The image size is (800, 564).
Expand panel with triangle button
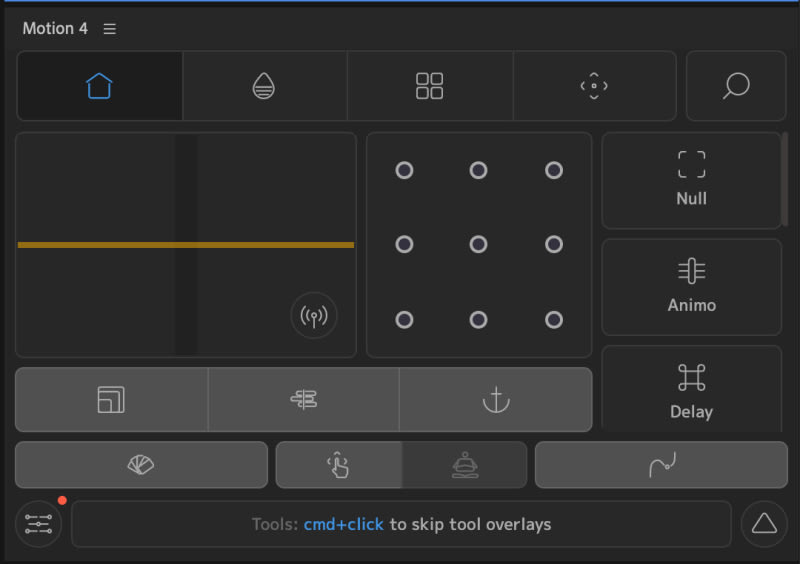coord(764,523)
